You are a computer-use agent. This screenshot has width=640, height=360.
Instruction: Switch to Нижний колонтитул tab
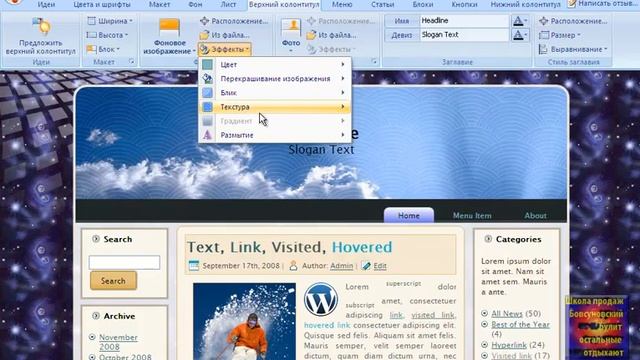point(526,4)
